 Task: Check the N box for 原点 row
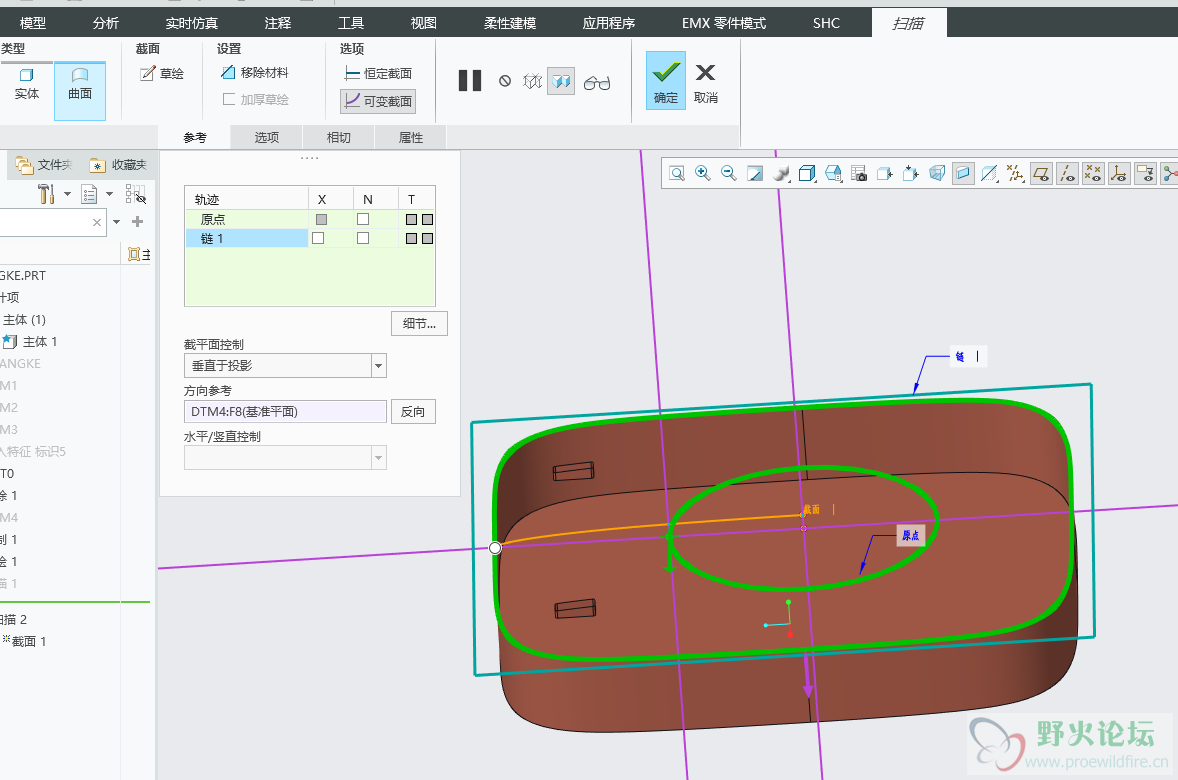tap(363, 219)
